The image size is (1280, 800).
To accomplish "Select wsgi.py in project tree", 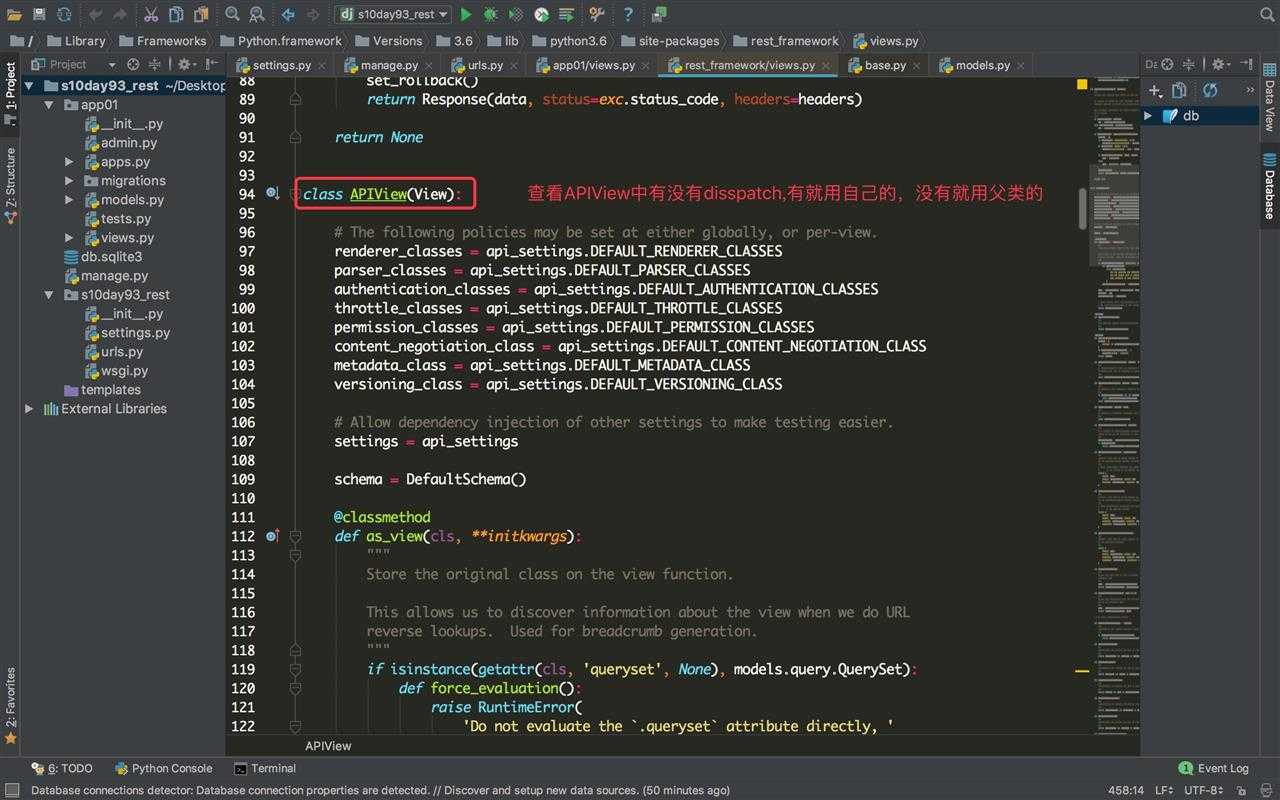I will [116, 371].
